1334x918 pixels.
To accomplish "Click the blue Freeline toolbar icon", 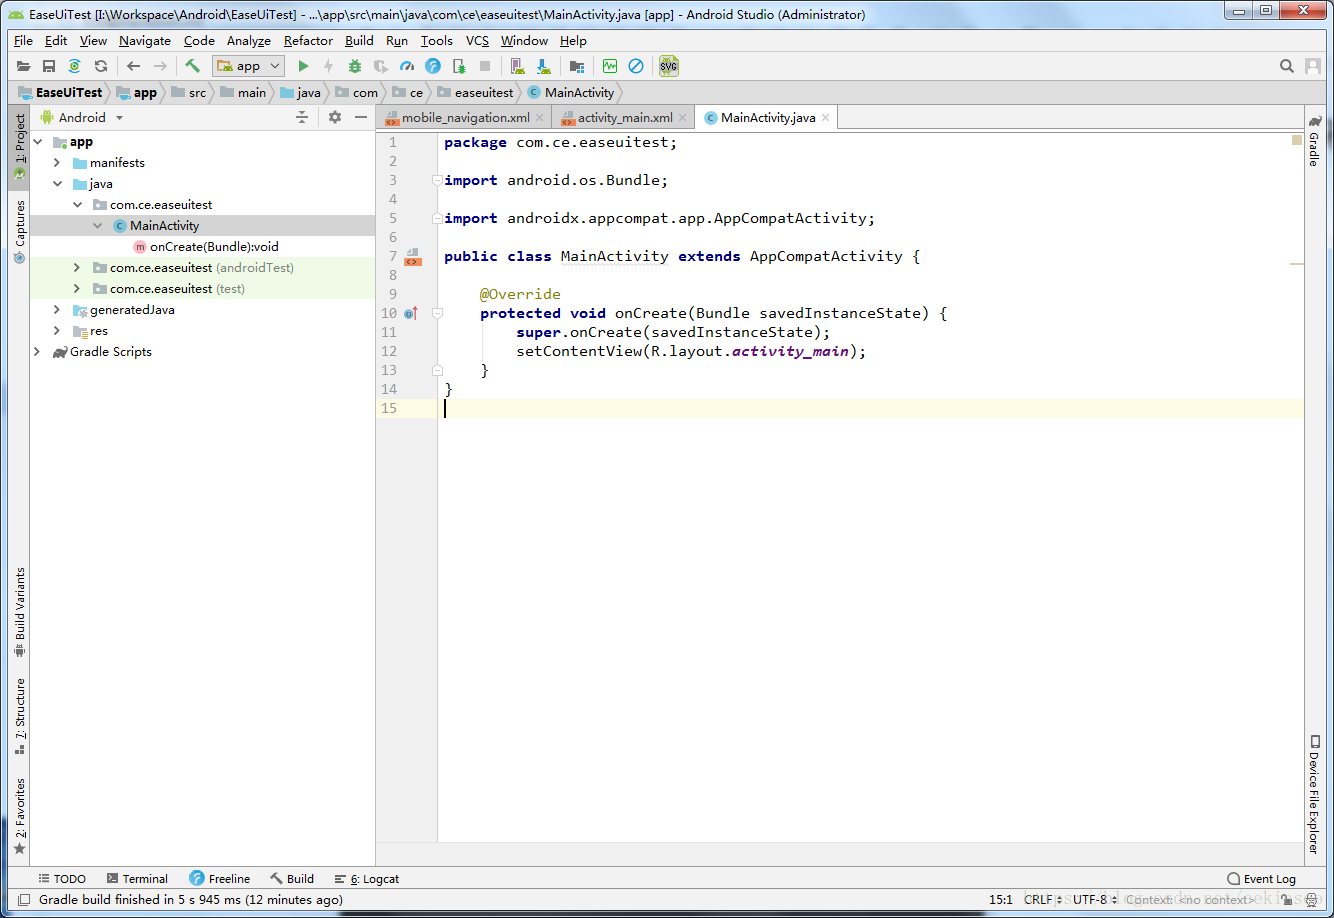I will tap(433, 66).
